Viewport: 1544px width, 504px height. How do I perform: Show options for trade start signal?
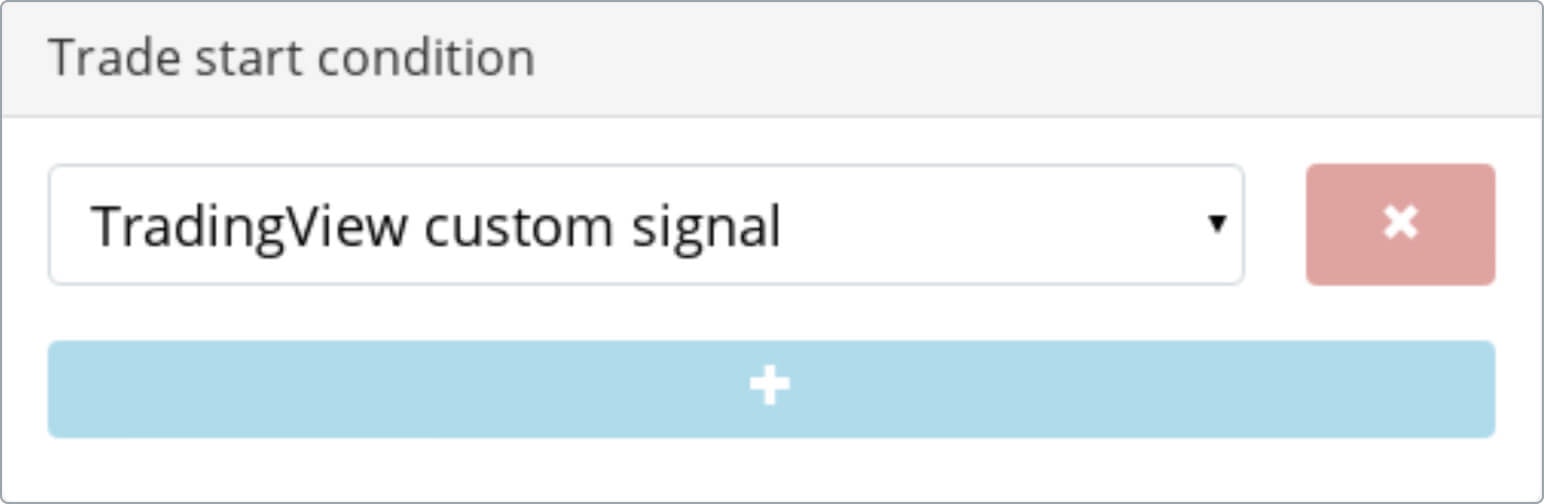pos(646,224)
